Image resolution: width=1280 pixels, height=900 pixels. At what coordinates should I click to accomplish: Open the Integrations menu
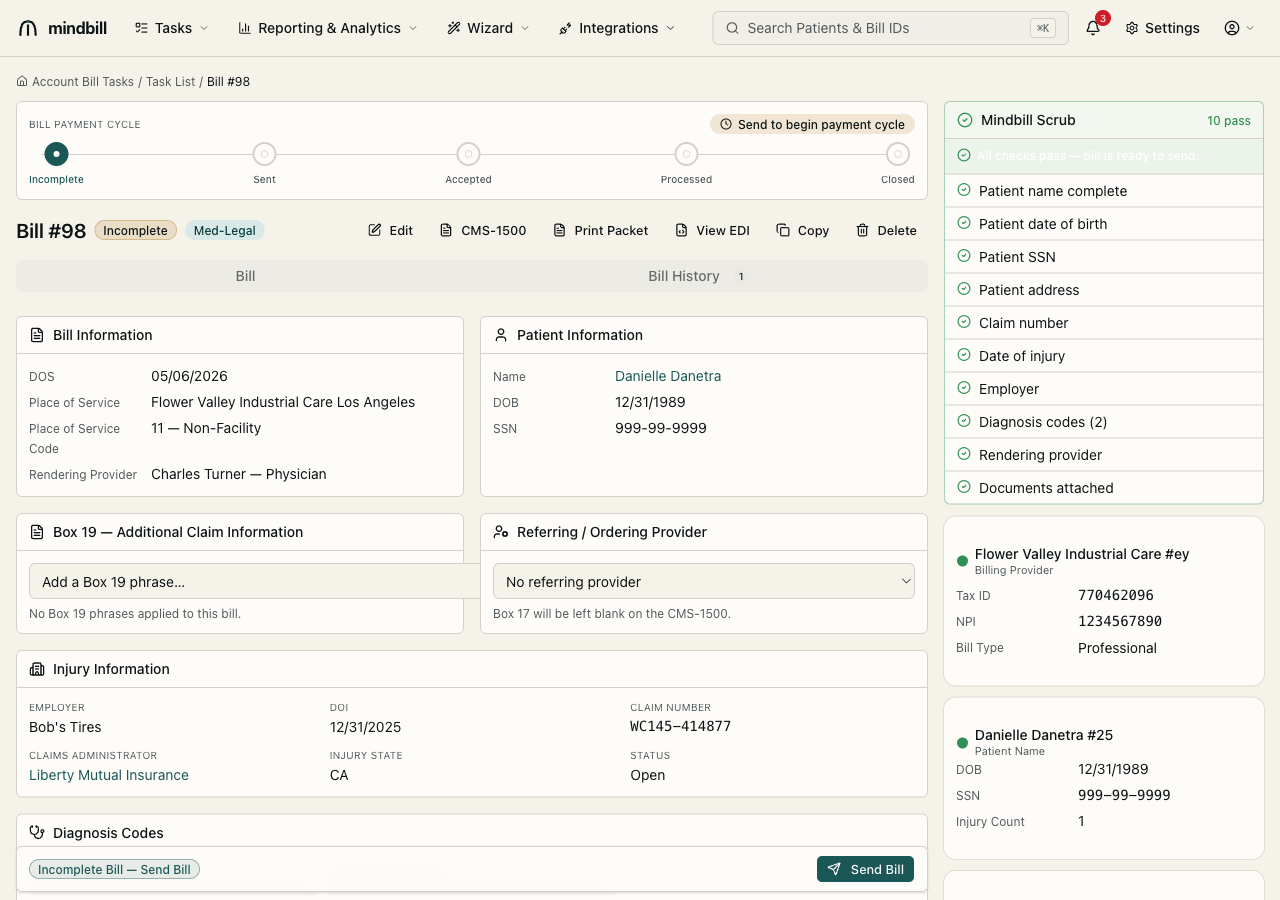617,28
